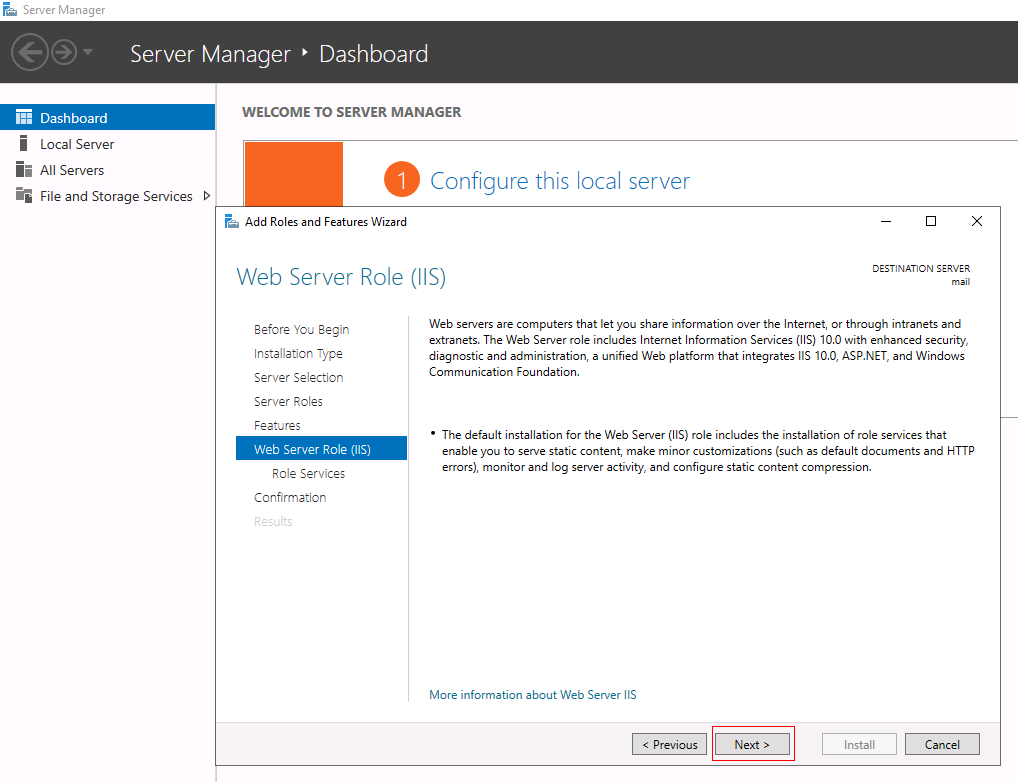Image resolution: width=1018 pixels, height=782 pixels.
Task: Click the wizard title bar icon
Action: point(232,221)
